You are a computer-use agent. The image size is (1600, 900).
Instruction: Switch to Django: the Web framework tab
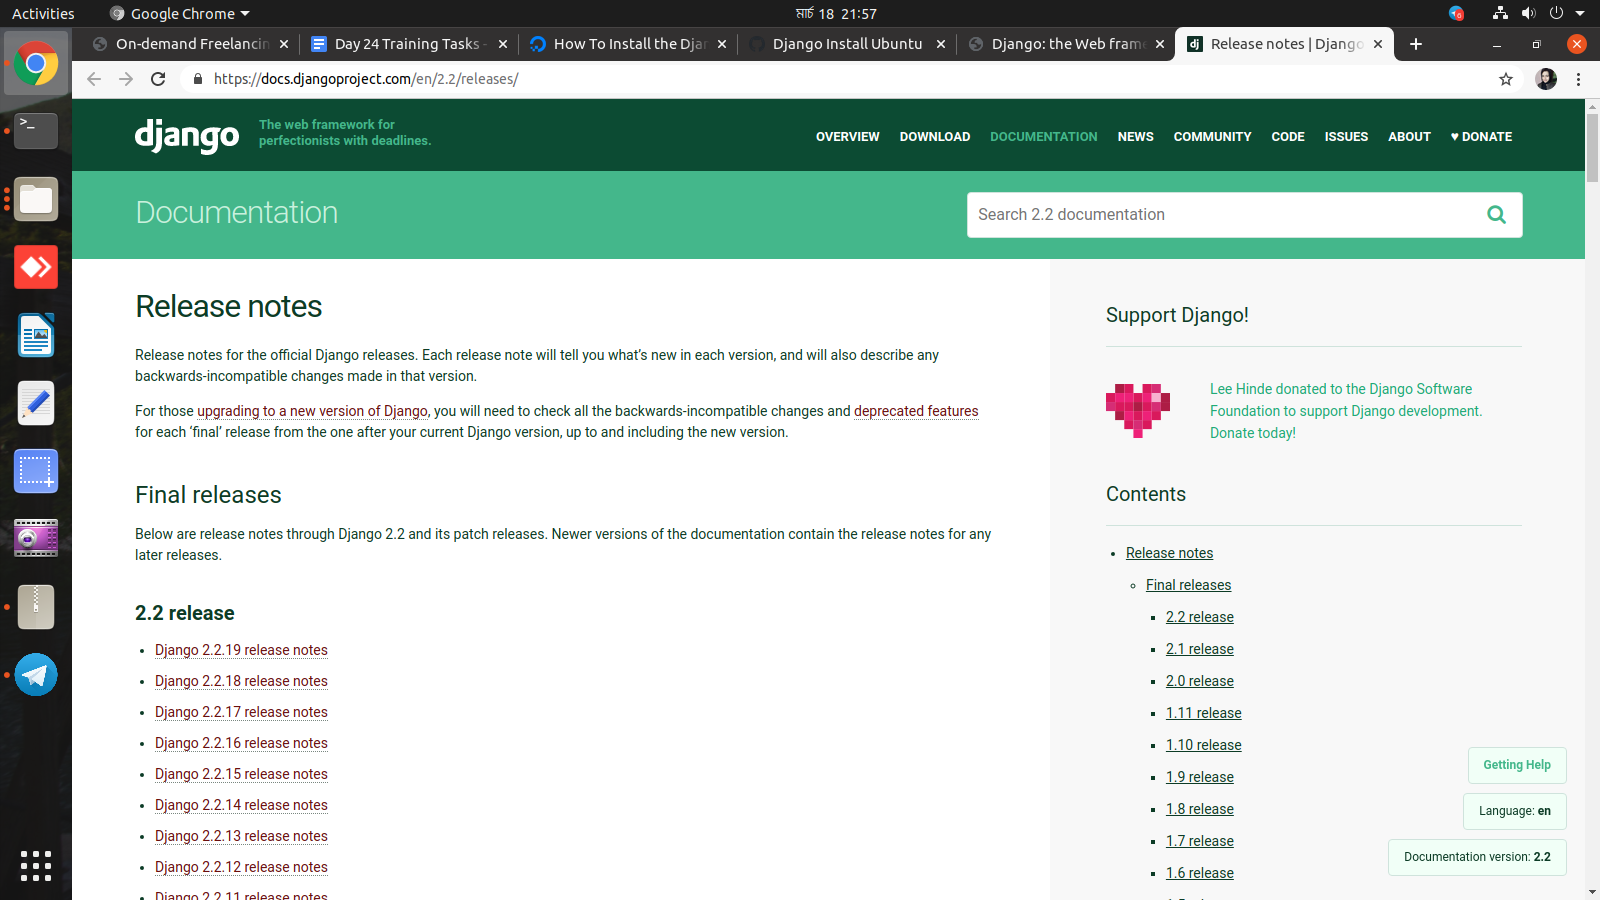click(x=1066, y=44)
